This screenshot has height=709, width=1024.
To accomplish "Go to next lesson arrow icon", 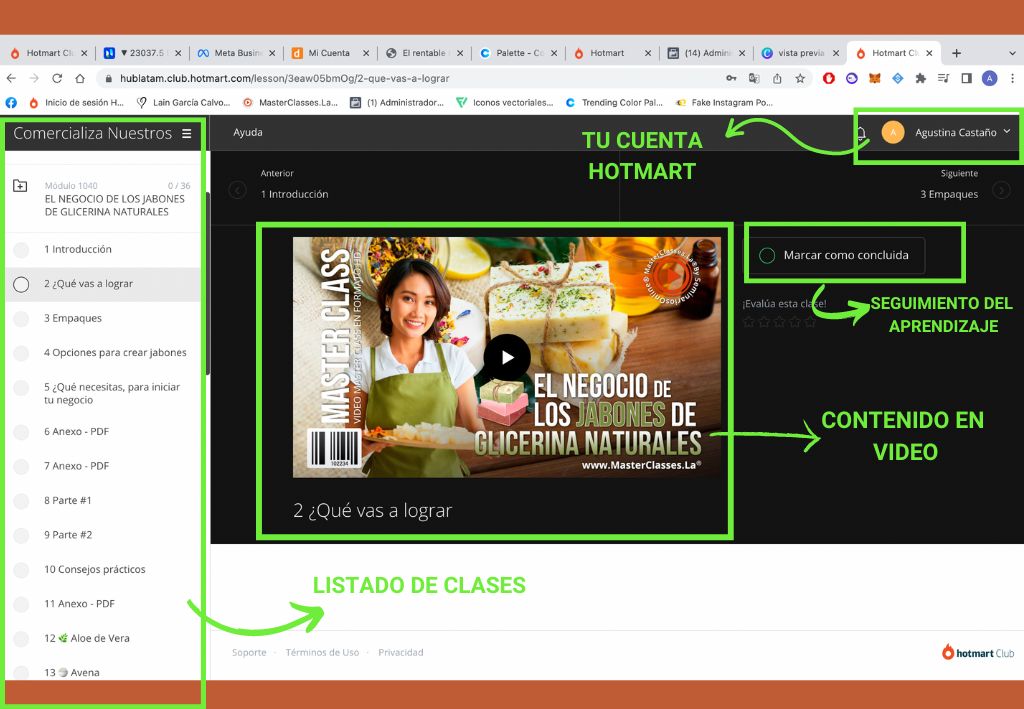I will (x=1001, y=190).
